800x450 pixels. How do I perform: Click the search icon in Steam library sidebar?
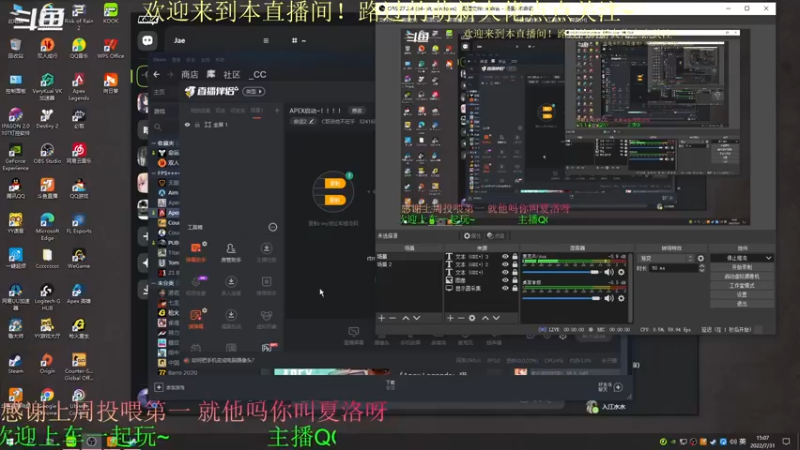158,127
